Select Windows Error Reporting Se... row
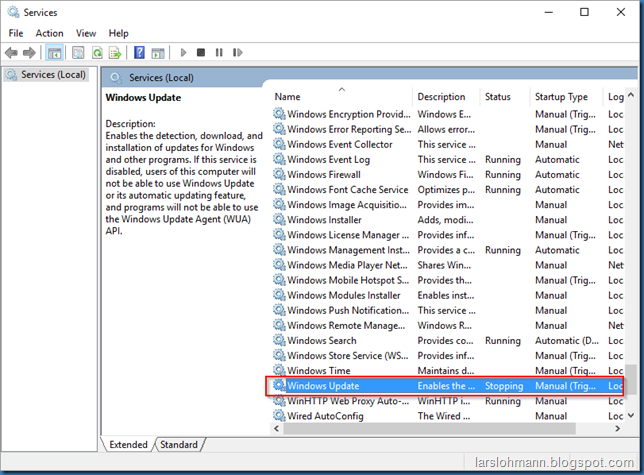The width and height of the screenshot is (644, 475). (448, 129)
